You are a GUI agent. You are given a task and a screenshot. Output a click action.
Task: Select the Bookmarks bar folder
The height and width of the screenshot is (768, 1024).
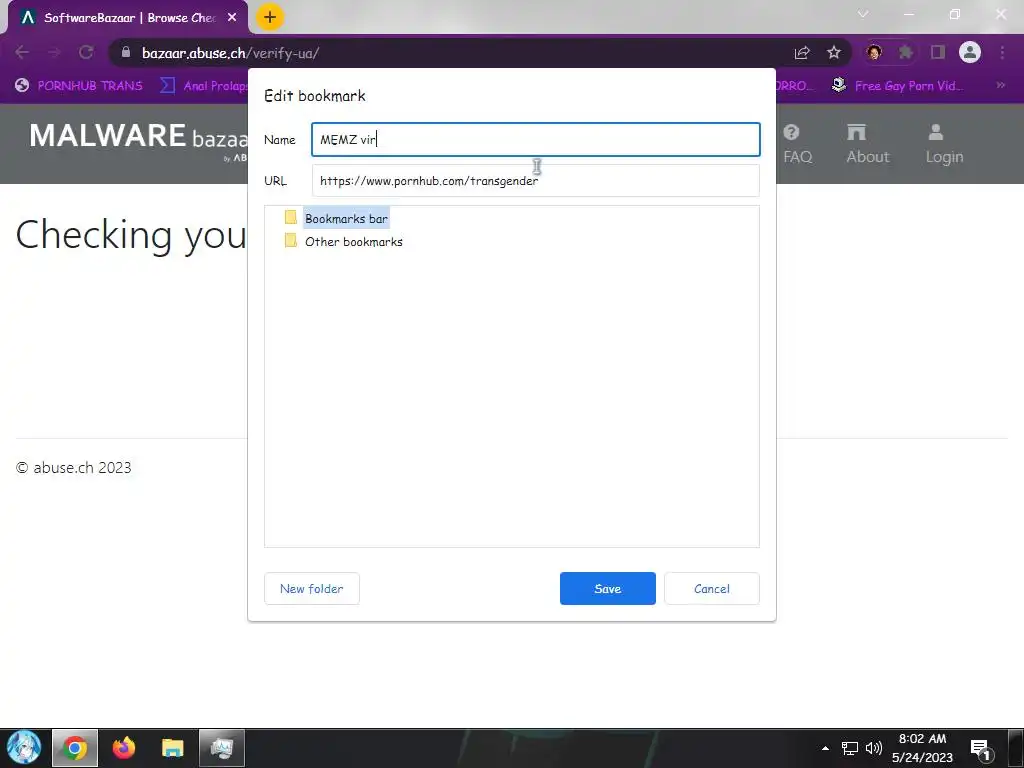coord(346,219)
